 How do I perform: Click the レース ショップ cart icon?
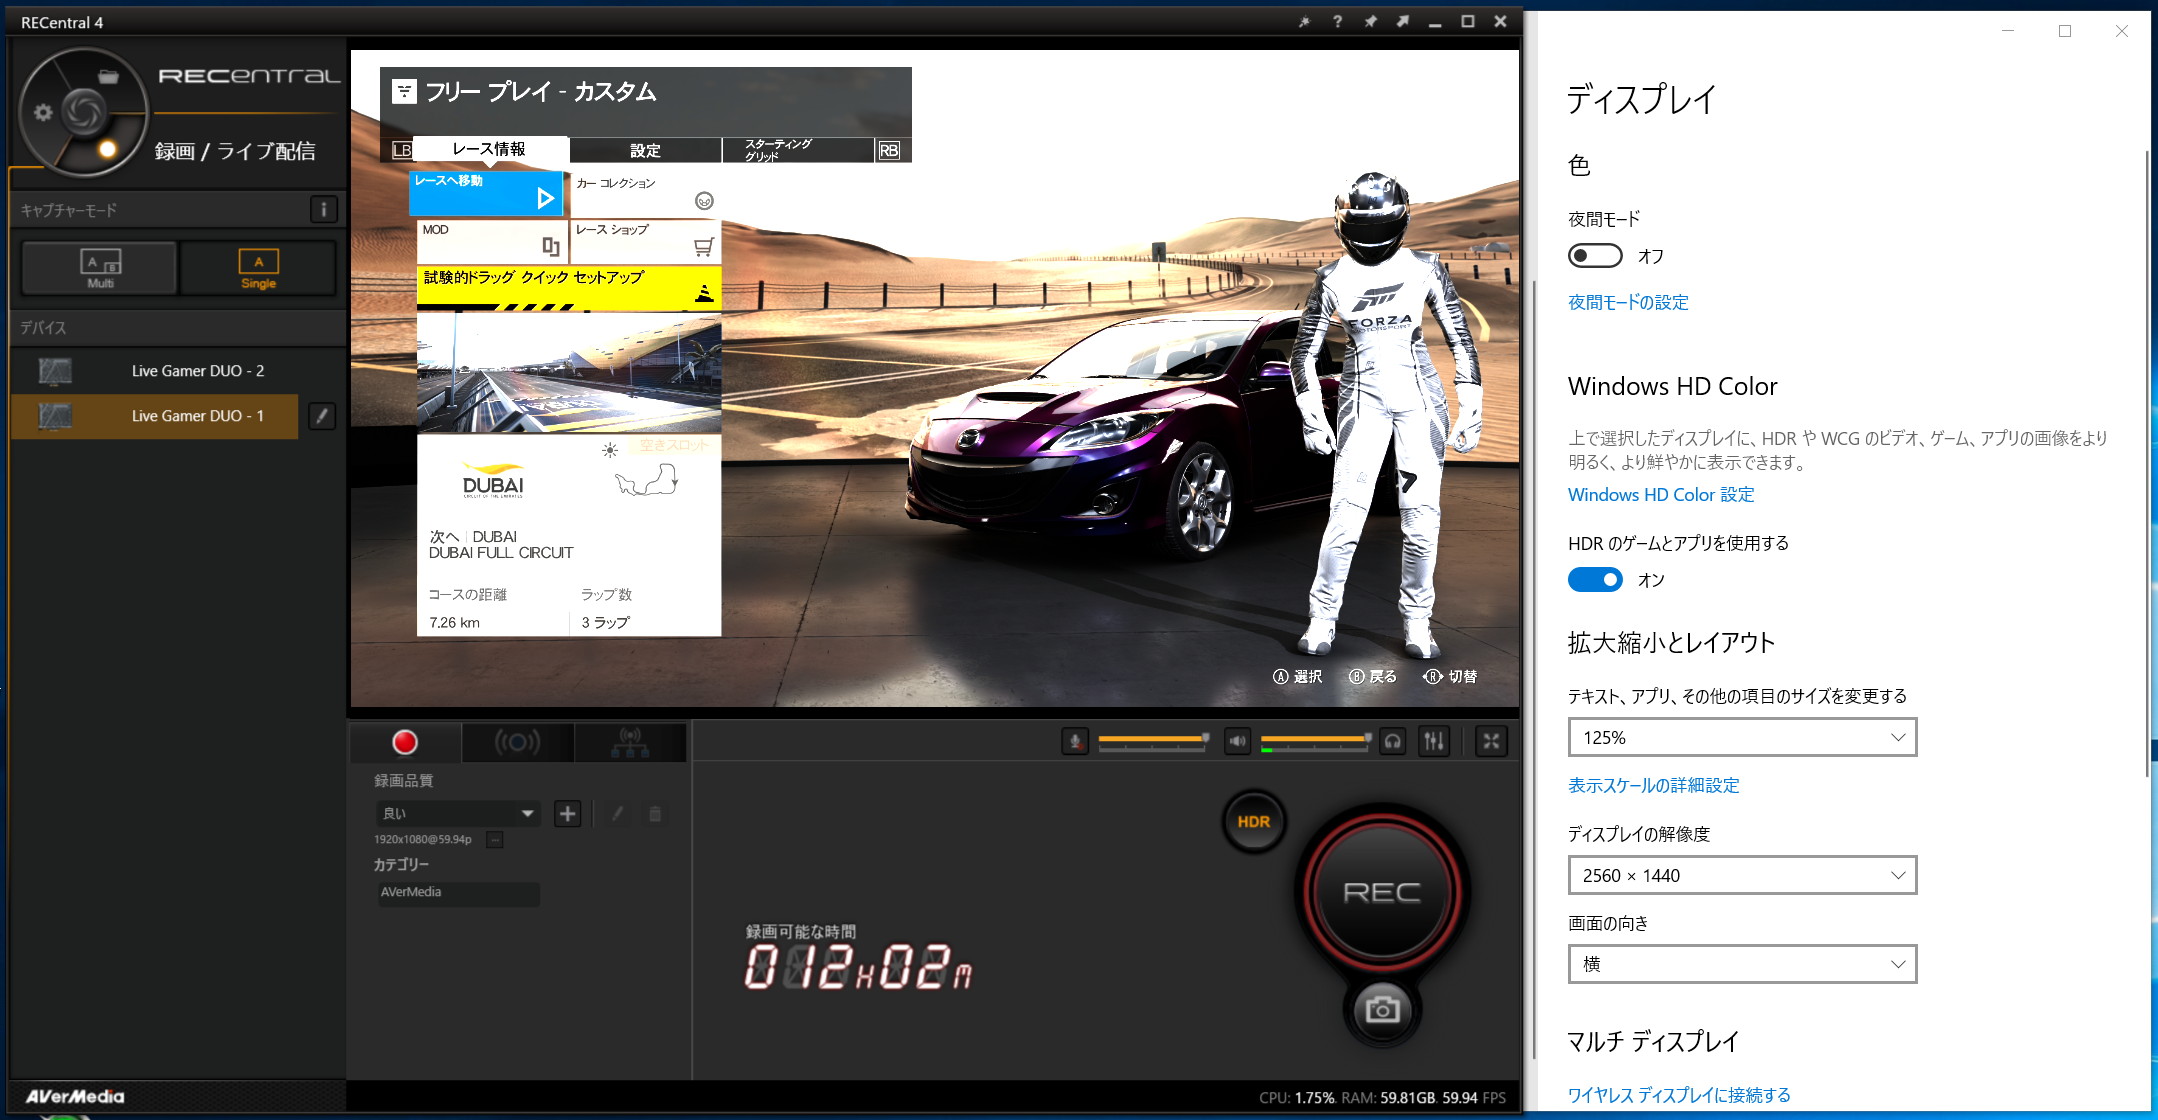pyautogui.click(x=704, y=246)
